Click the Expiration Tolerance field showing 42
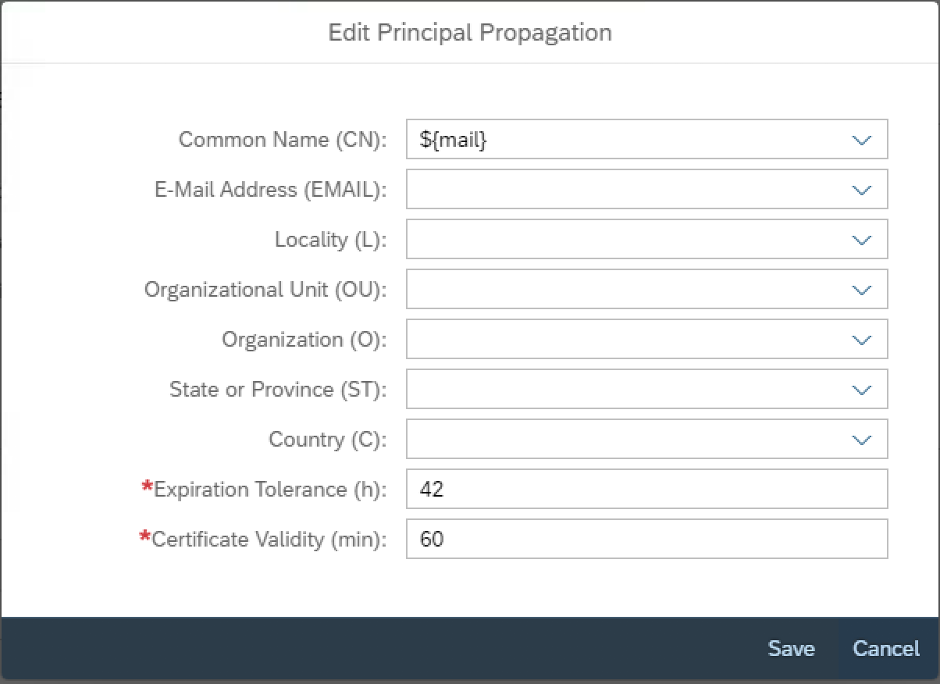The width and height of the screenshot is (941, 685). (x=647, y=489)
